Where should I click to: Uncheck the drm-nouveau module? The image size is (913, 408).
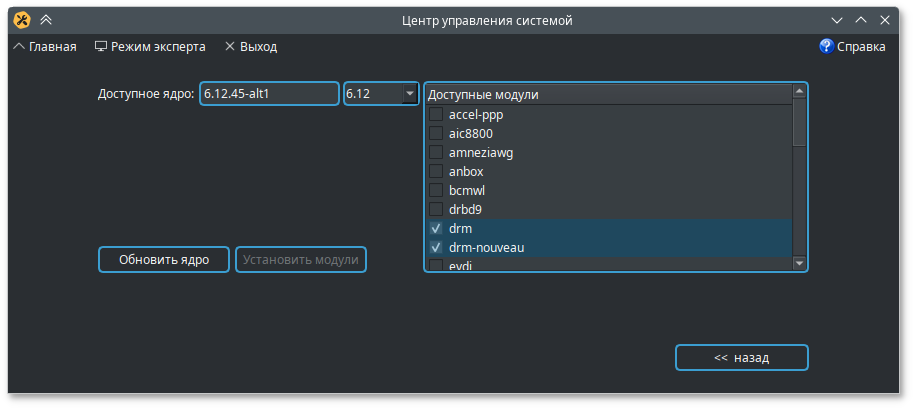coord(436,247)
